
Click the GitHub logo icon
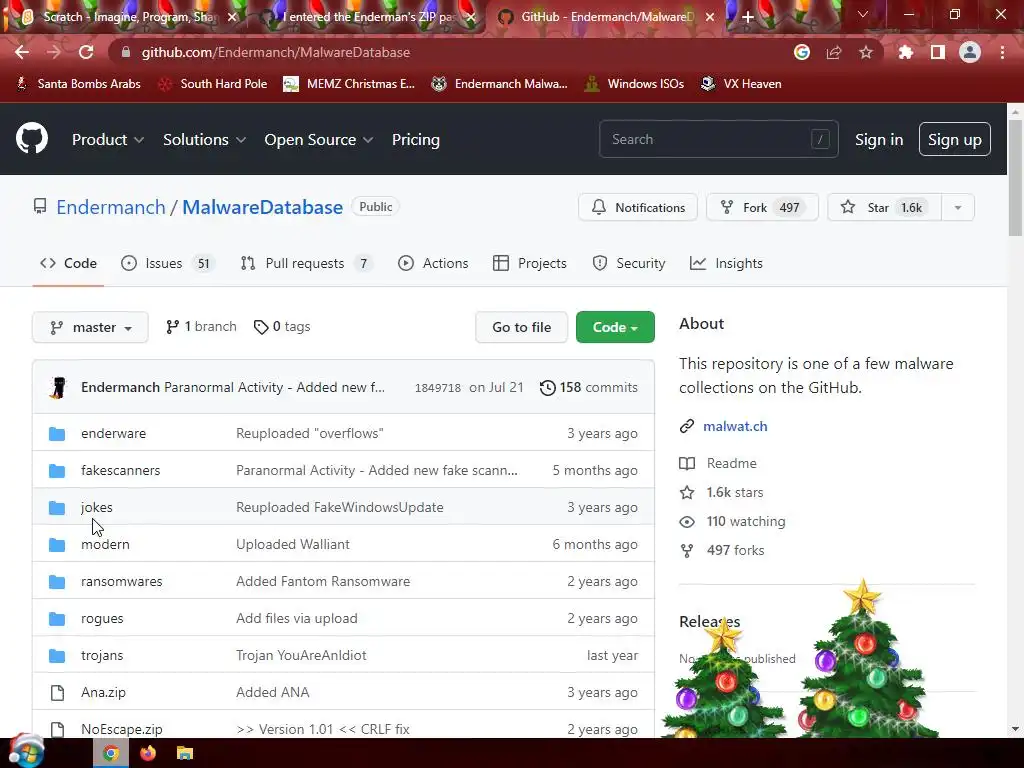click(31, 138)
